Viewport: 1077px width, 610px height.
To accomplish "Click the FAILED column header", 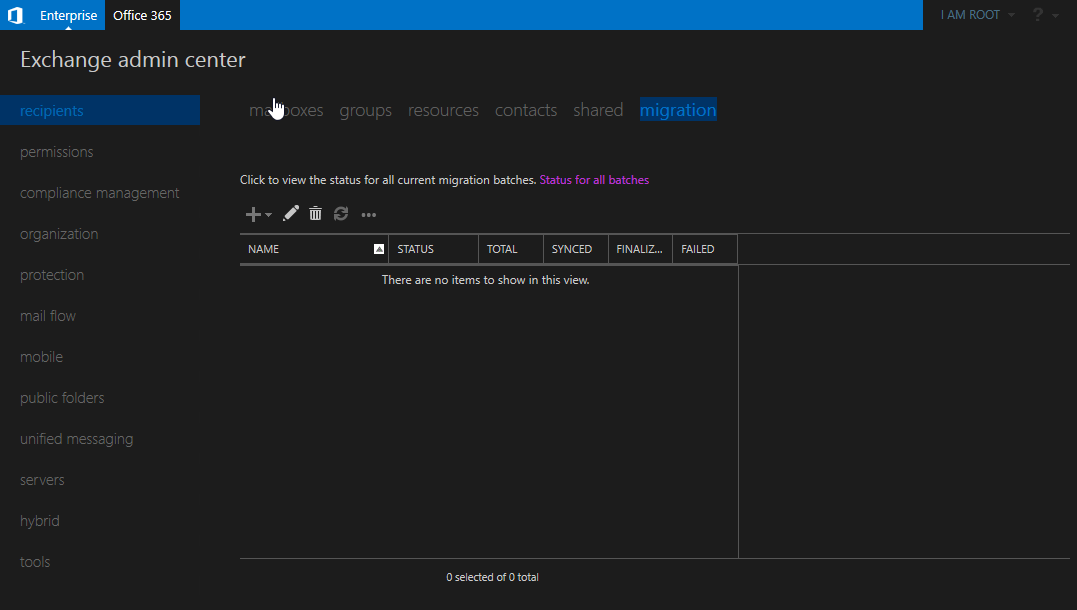I will click(x=698, y=249).
